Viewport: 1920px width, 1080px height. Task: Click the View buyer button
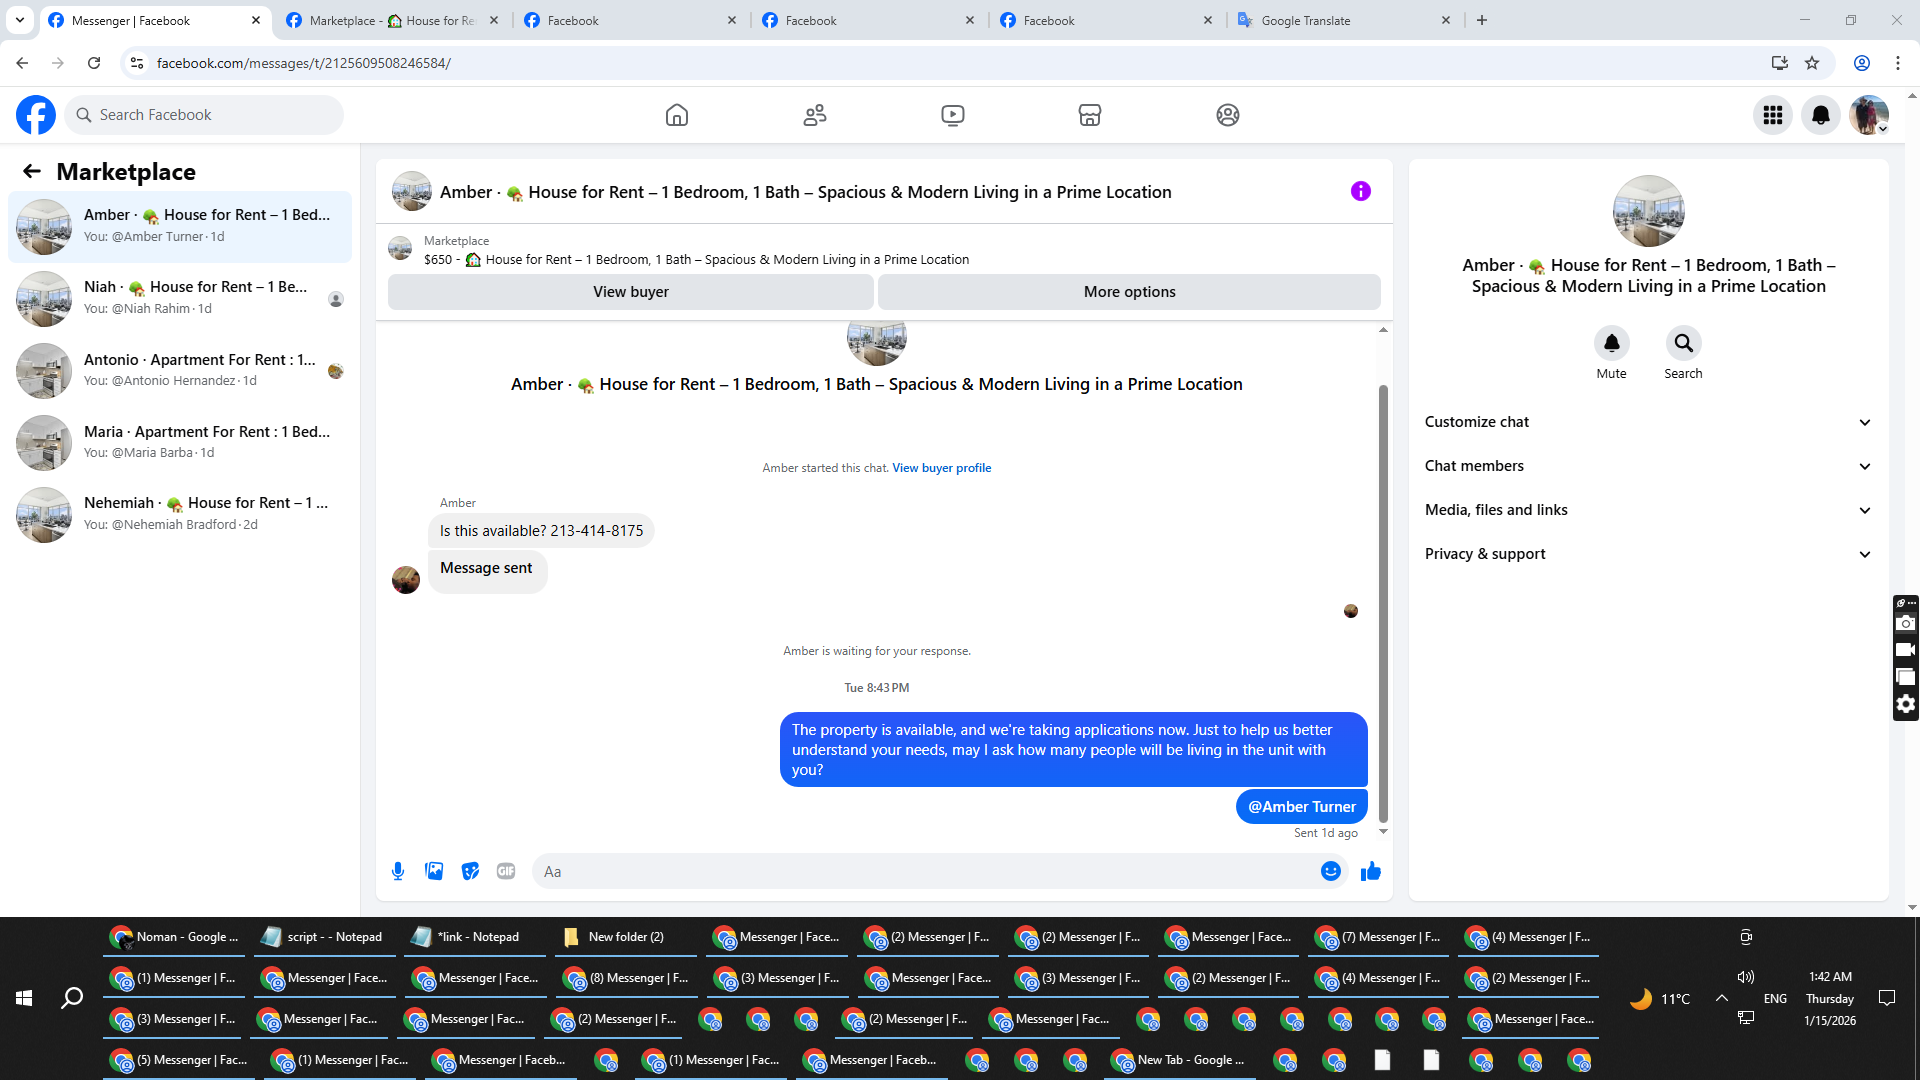pos(630,292)
